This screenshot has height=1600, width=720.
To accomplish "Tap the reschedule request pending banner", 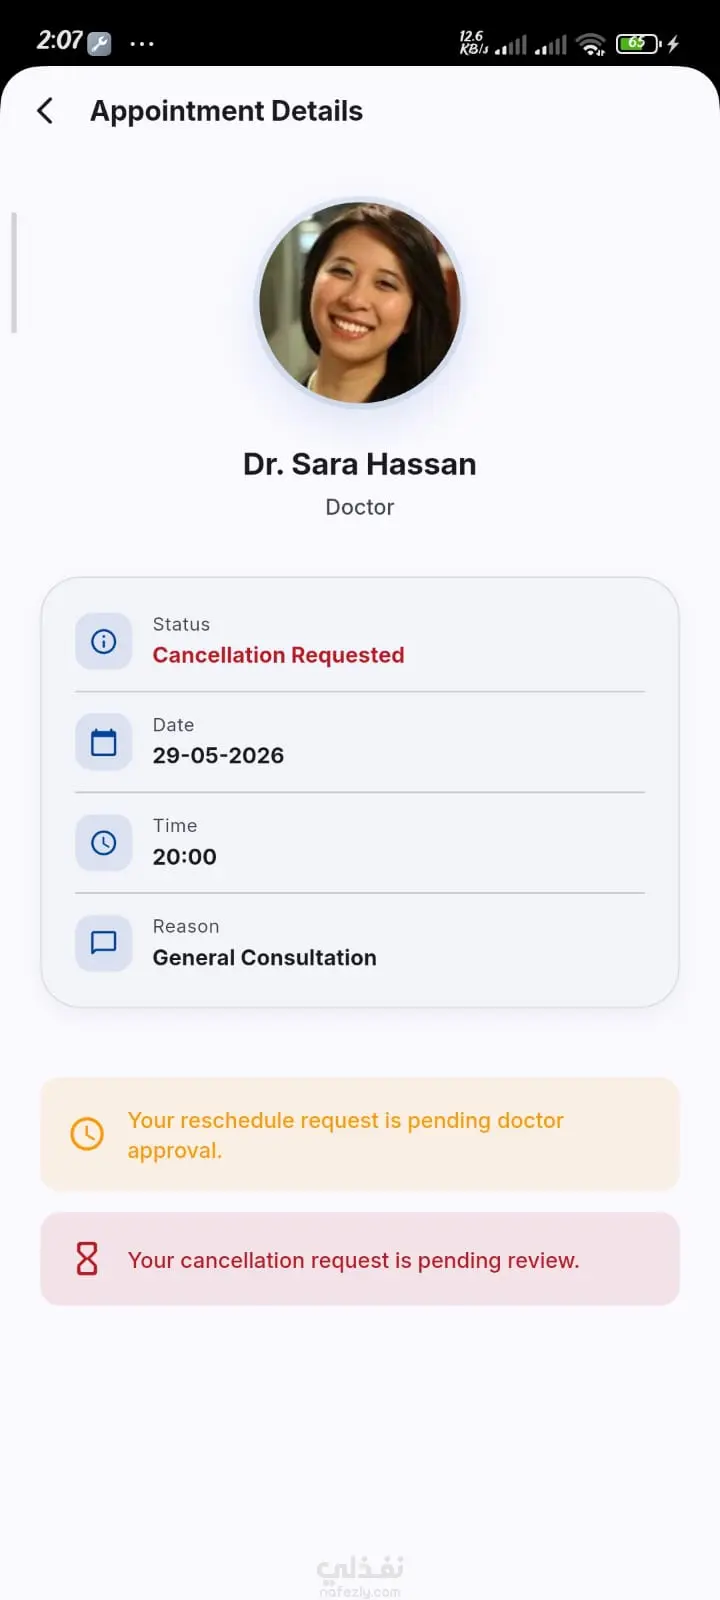I will tap(360, 1134).
